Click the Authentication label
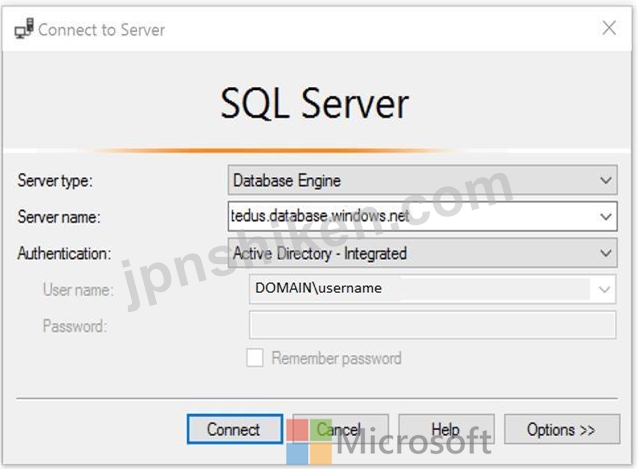 [64, 253]
